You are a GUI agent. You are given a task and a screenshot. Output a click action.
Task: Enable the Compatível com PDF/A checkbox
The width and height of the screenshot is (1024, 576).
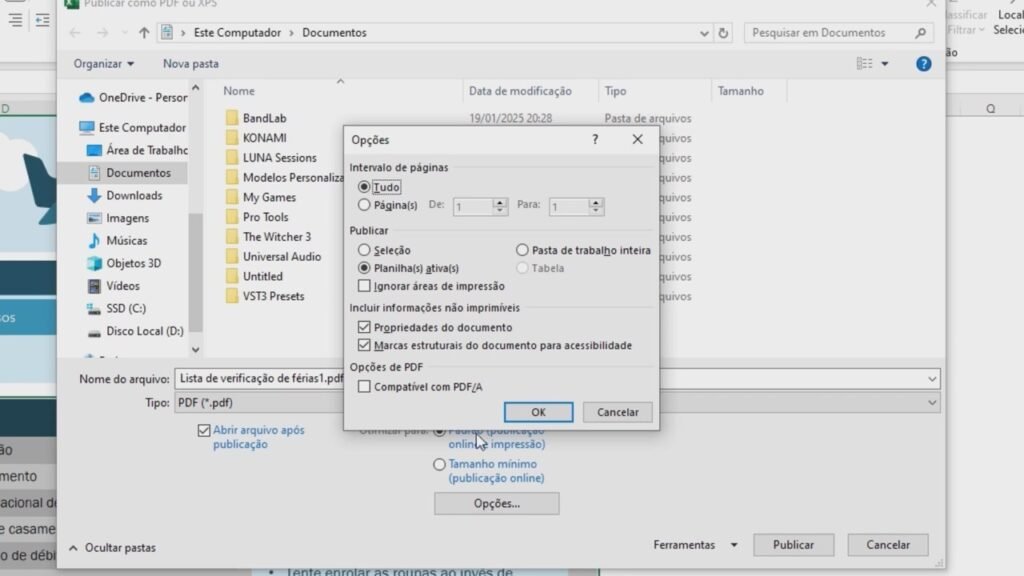365,387
